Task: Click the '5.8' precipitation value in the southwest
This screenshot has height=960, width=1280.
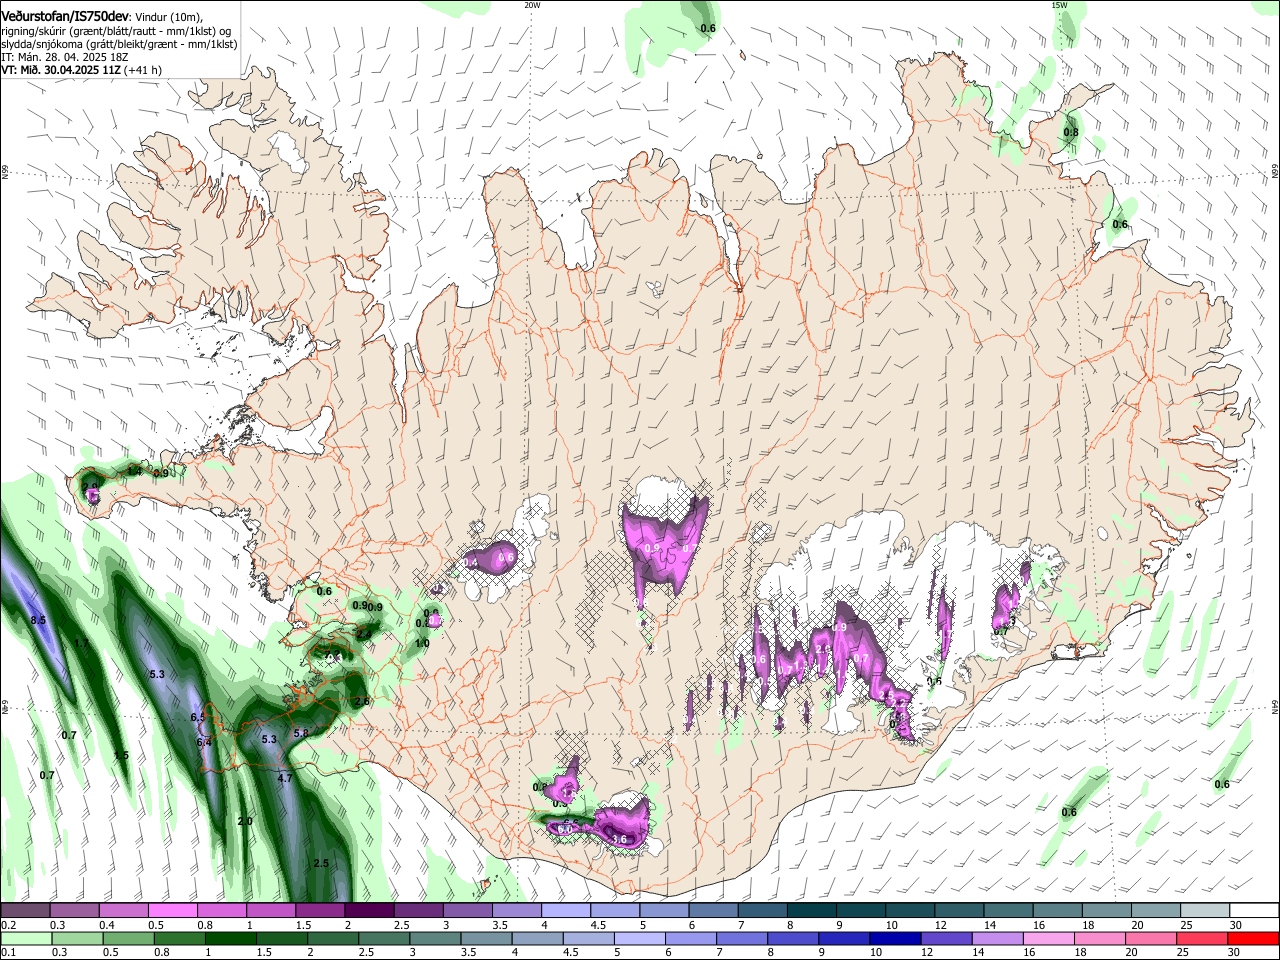Action: tap(301, 733)
